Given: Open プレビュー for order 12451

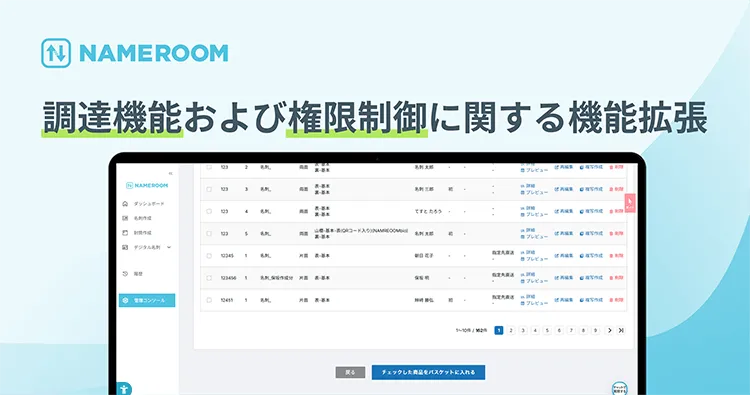Looking at the screenshot, I should 534,303.
